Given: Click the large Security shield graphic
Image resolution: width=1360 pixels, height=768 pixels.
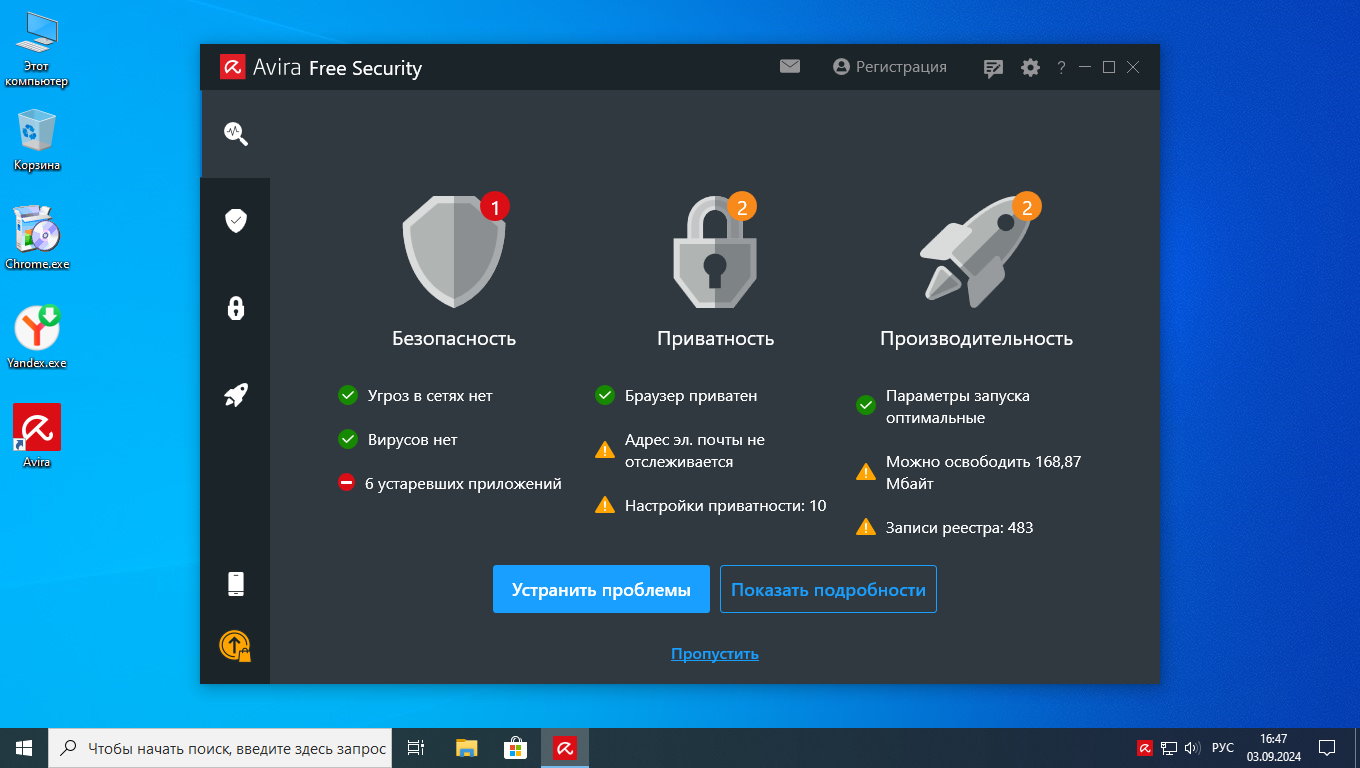Looking at the screenshot, I should click(453, 251).
